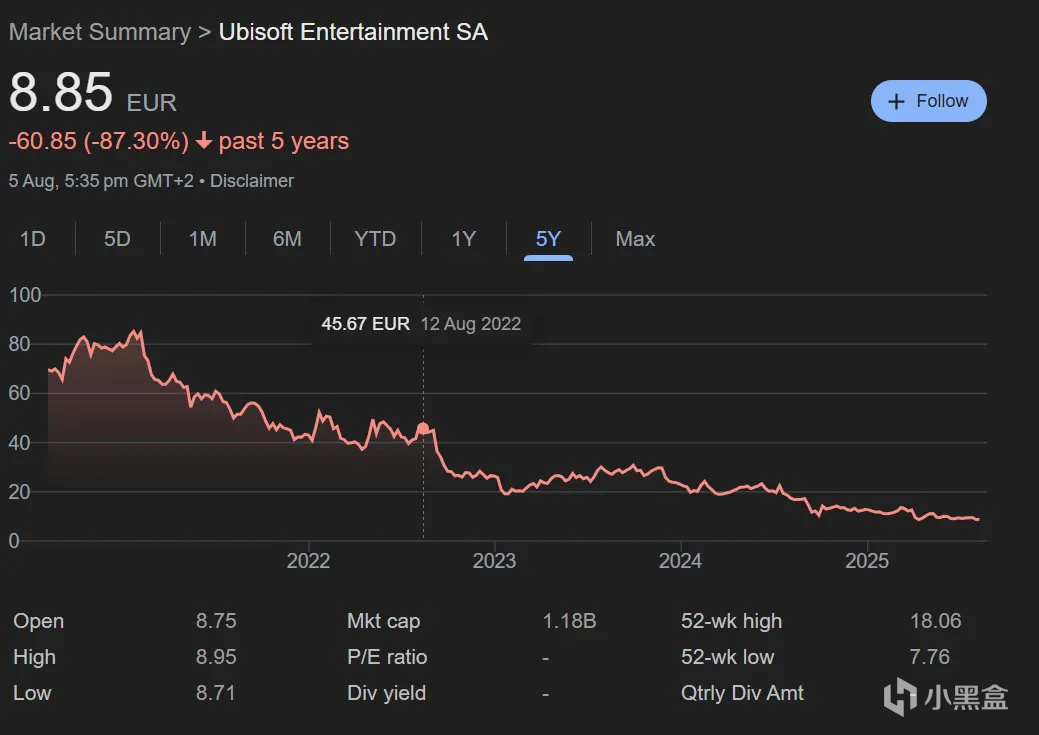Switch to the YTD tab

coord(375,239)
